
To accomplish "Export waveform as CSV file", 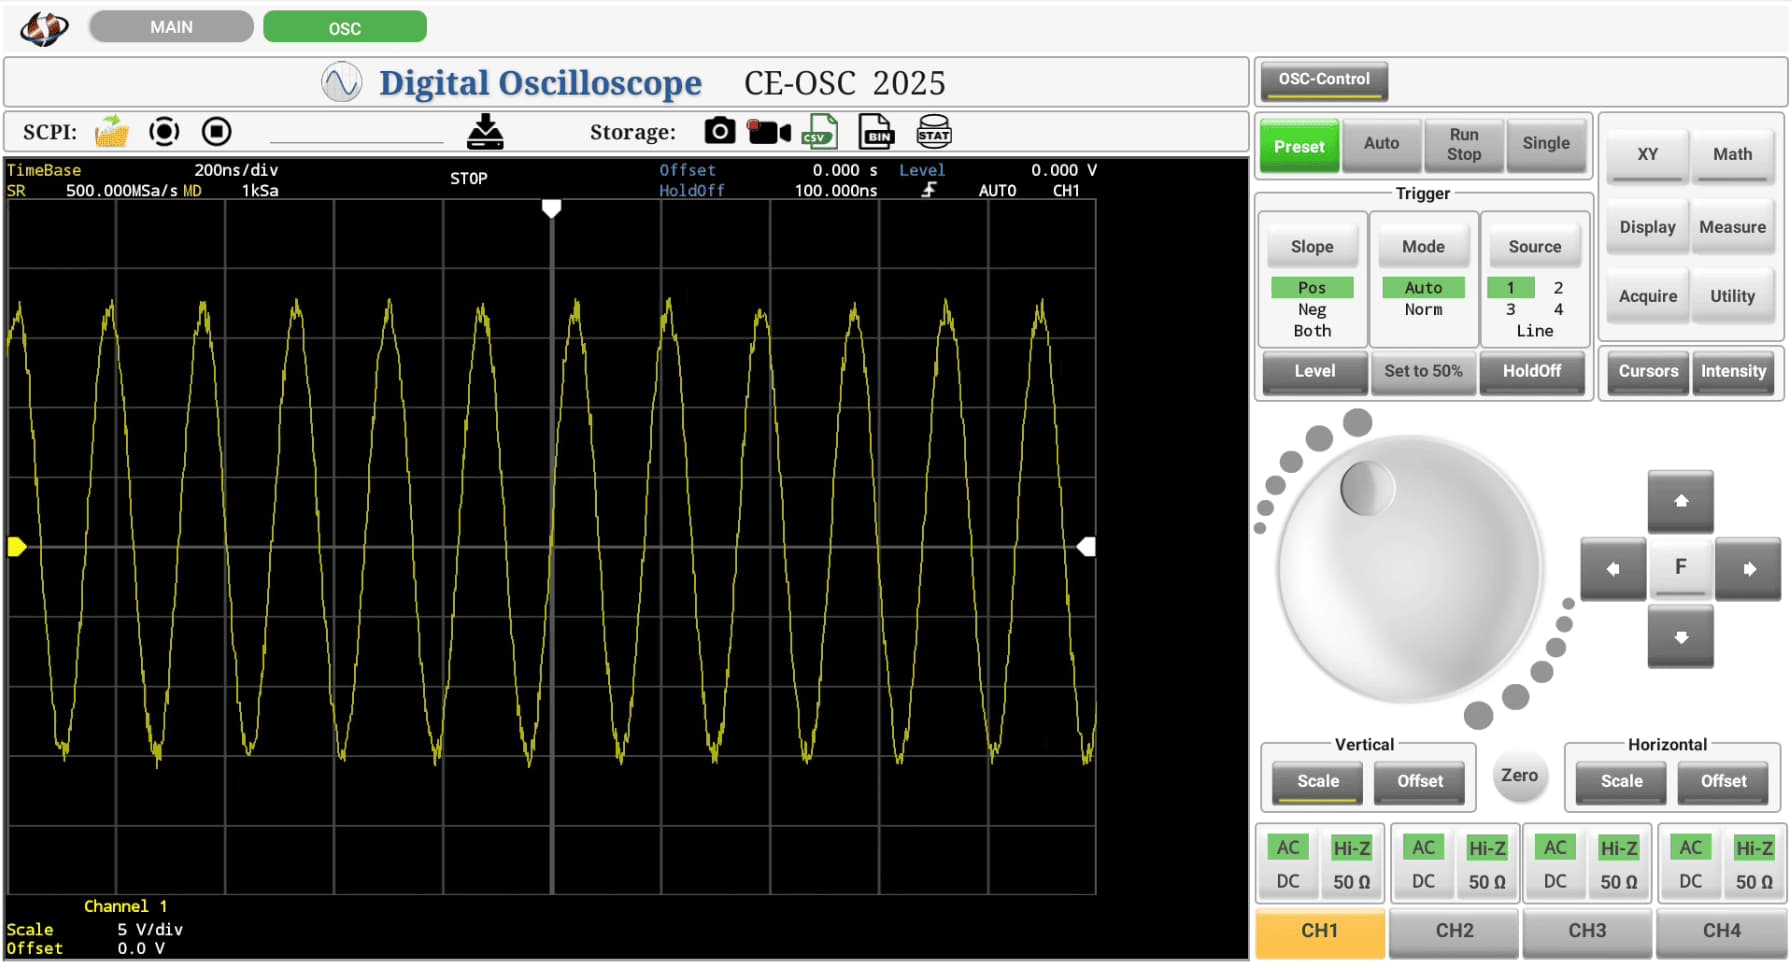I will (820, 132).
